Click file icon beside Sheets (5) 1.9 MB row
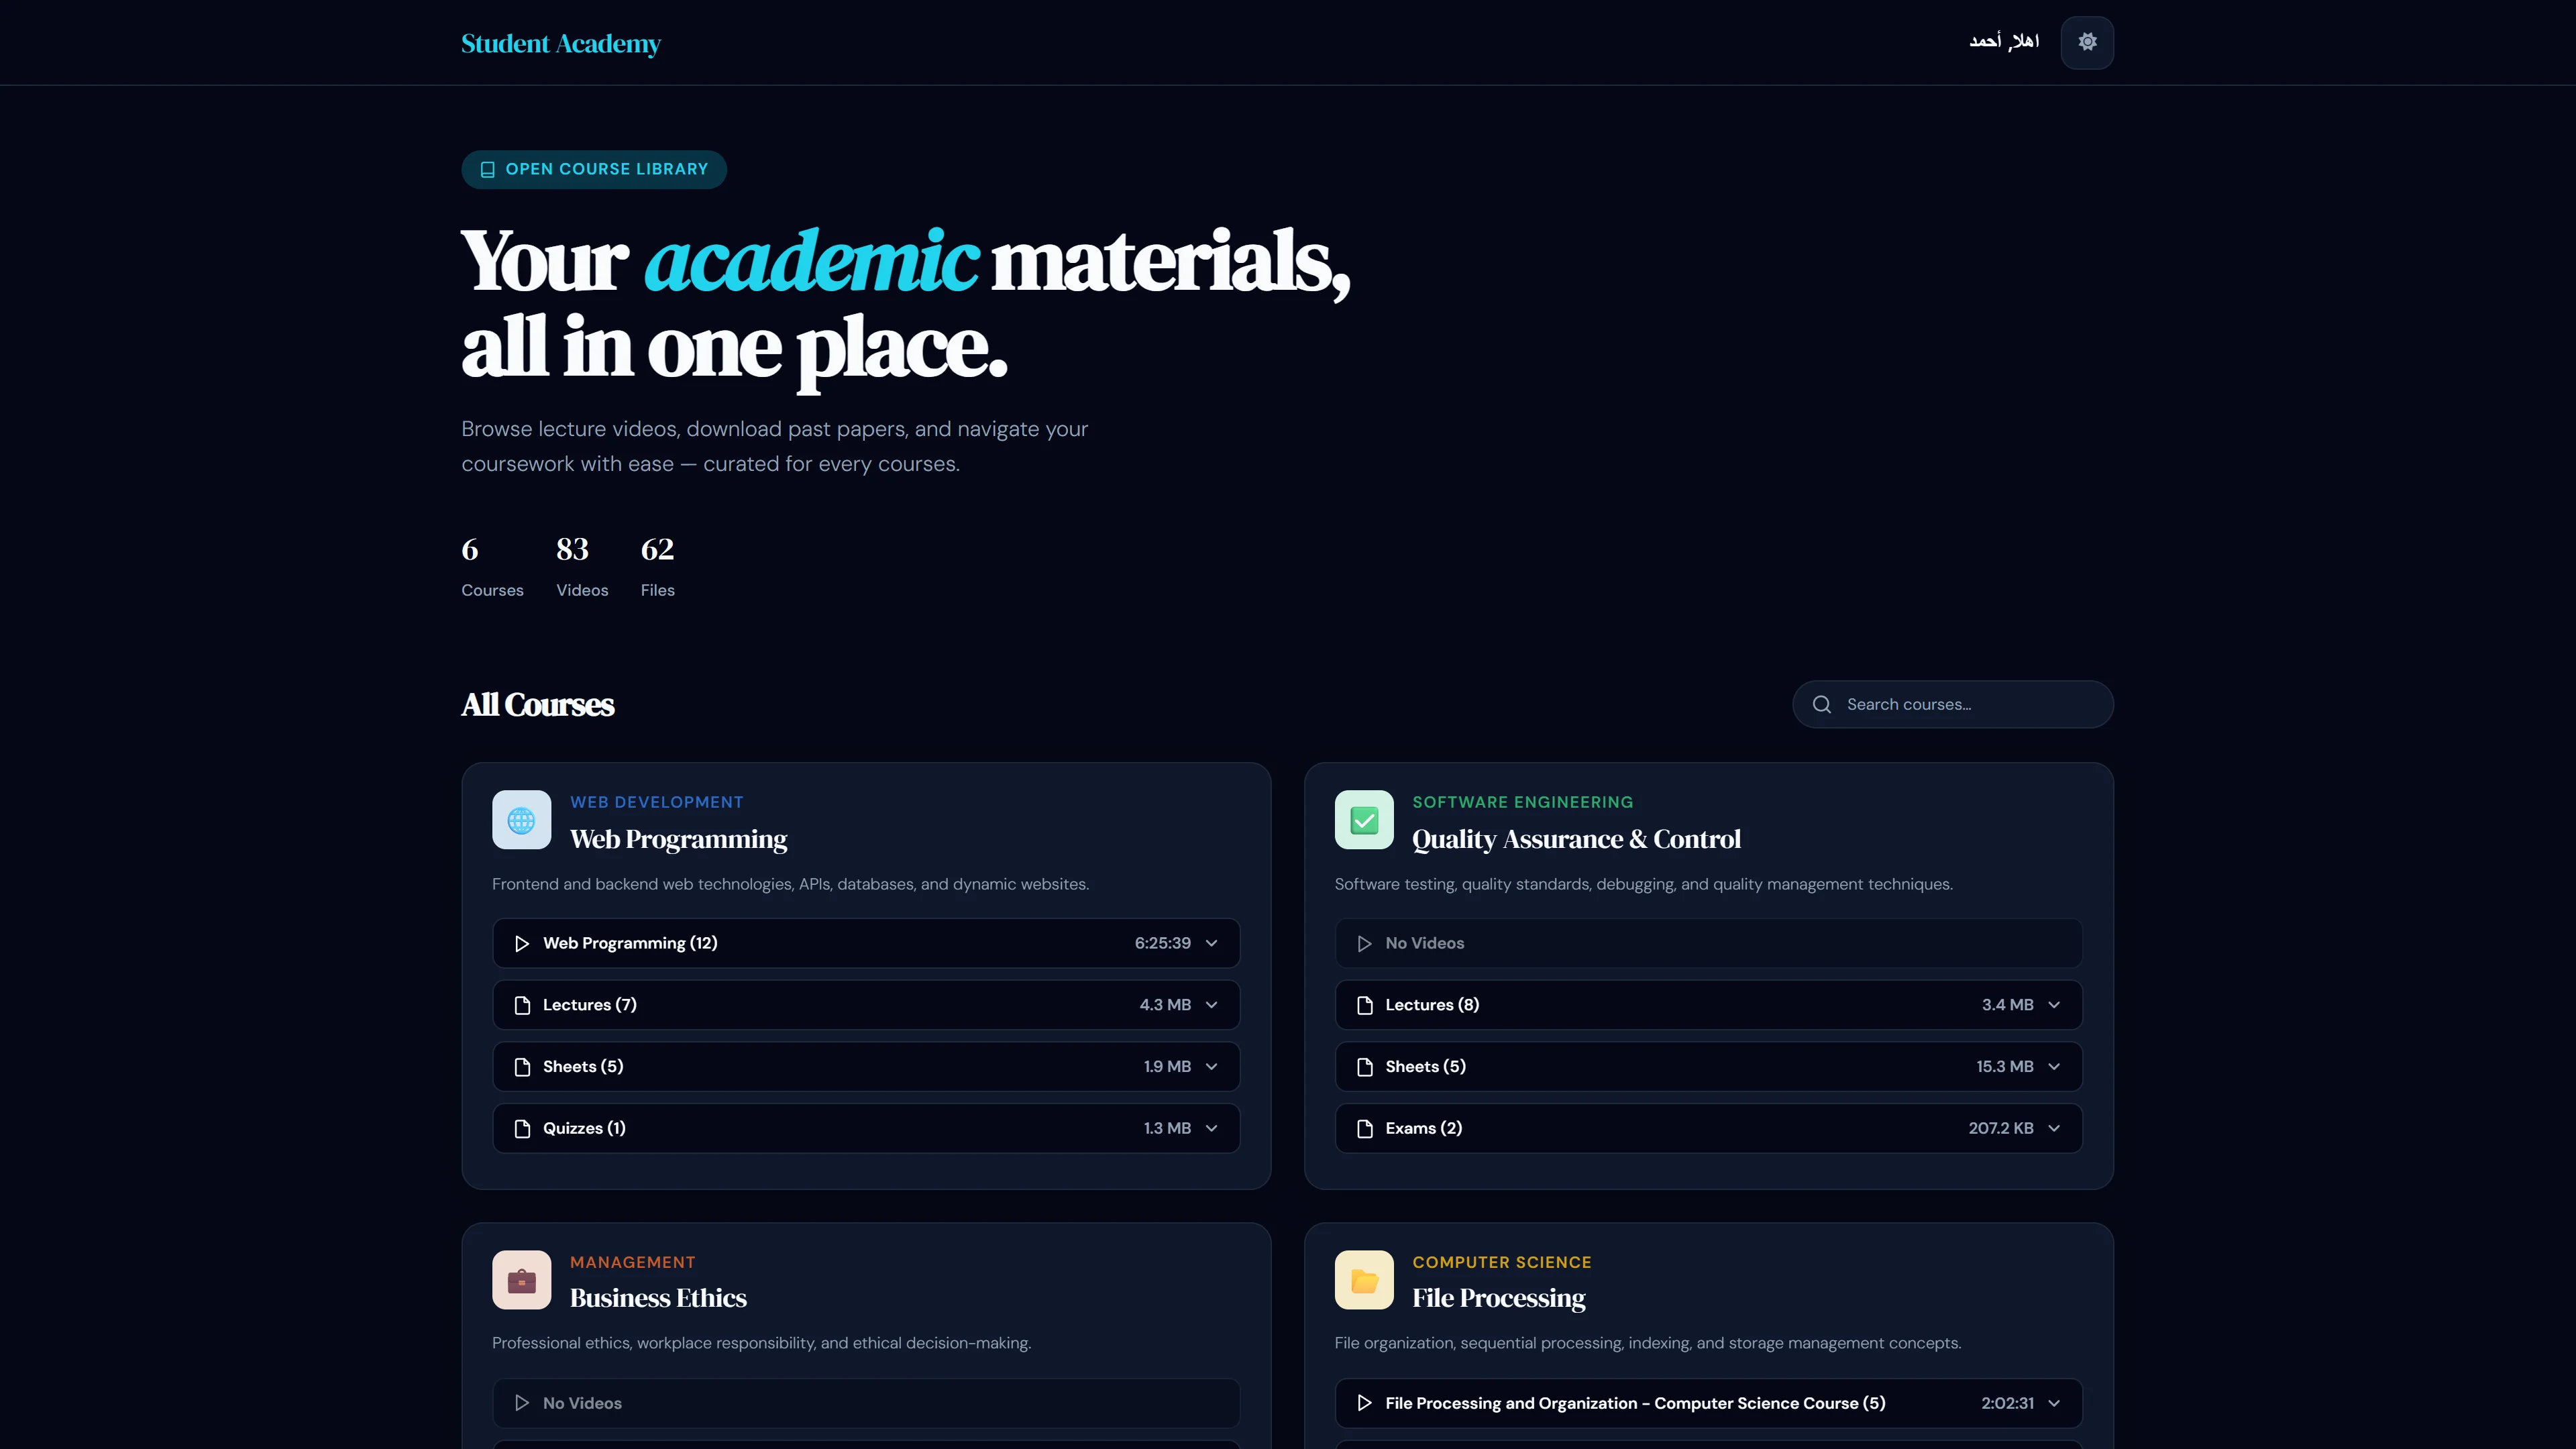This screenshot has width=2576, height=1449. (521, 1067)
